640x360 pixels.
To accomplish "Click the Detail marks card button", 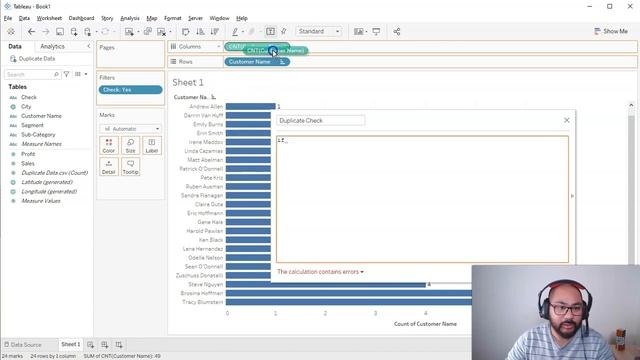I will pos(109,167).
